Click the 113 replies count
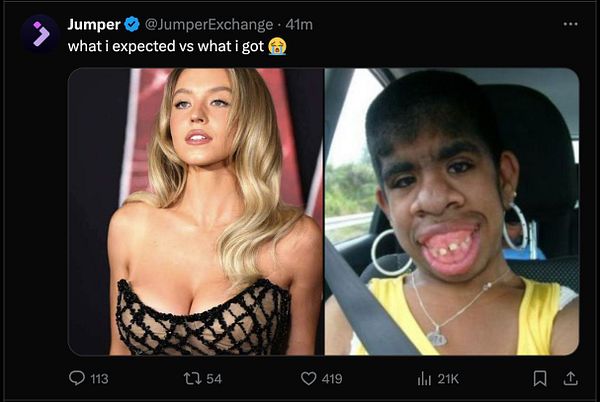The width and height of the screenshot is (600, 402). coord(99,379)
